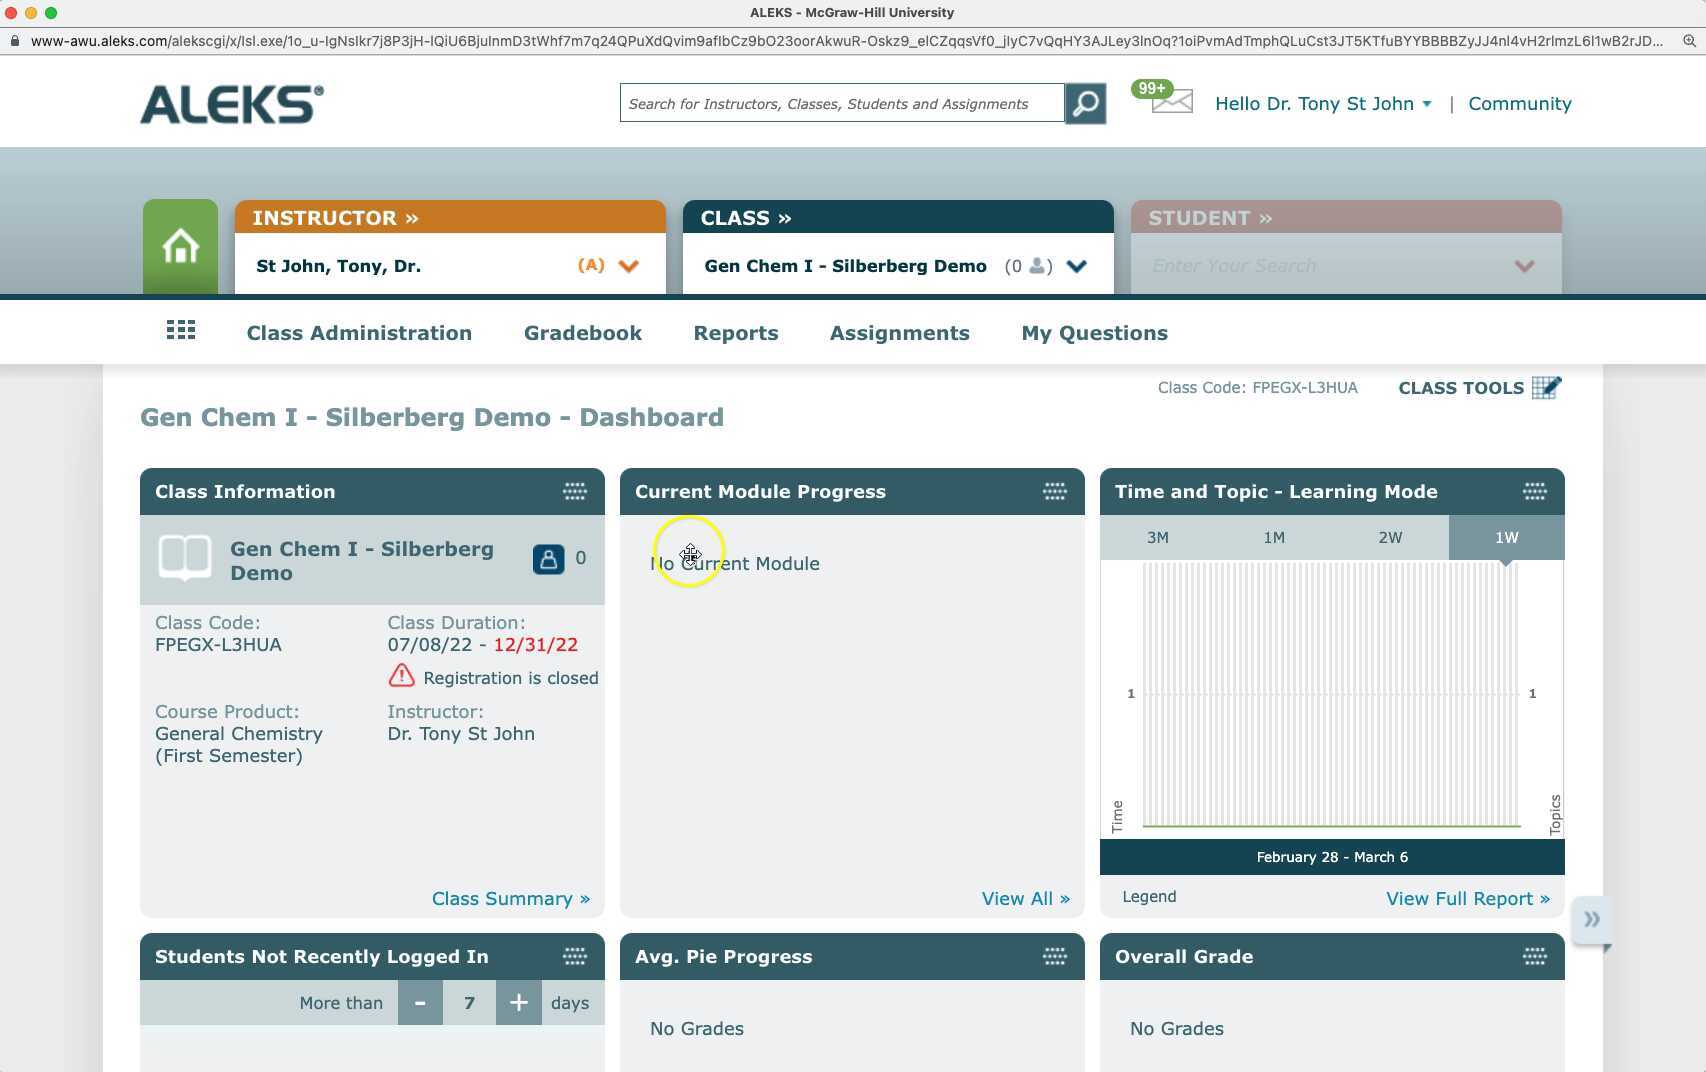Click the search magnifier icon
Viewport: 1706px width, 1072px height.
(x=1085, y=103)
